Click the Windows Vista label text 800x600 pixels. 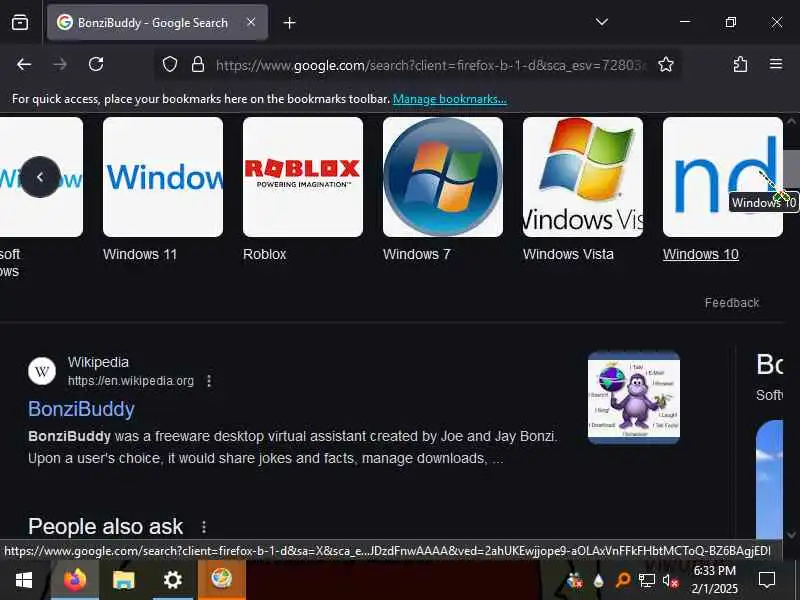tap(568, 254)
